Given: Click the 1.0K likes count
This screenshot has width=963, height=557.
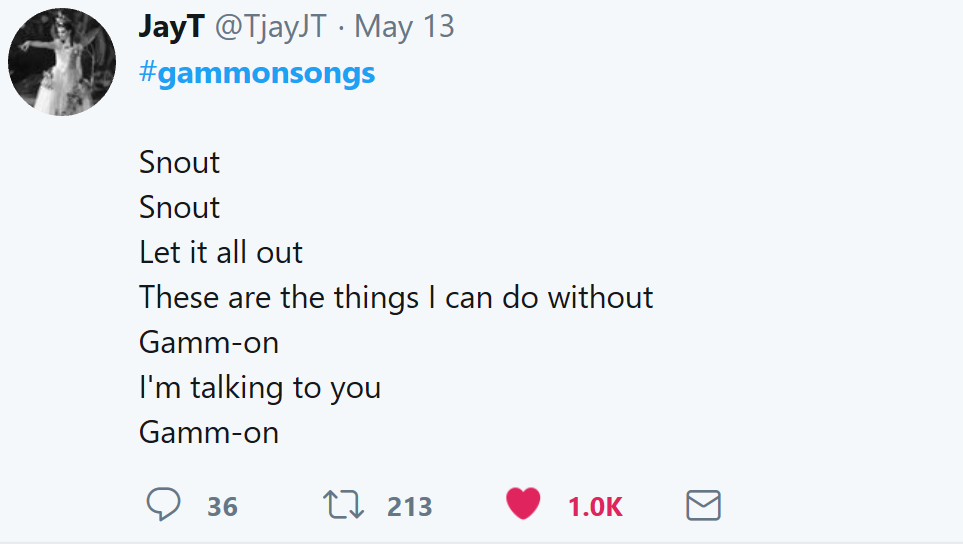Looking at the screenshot, I should tap(595, 507).
